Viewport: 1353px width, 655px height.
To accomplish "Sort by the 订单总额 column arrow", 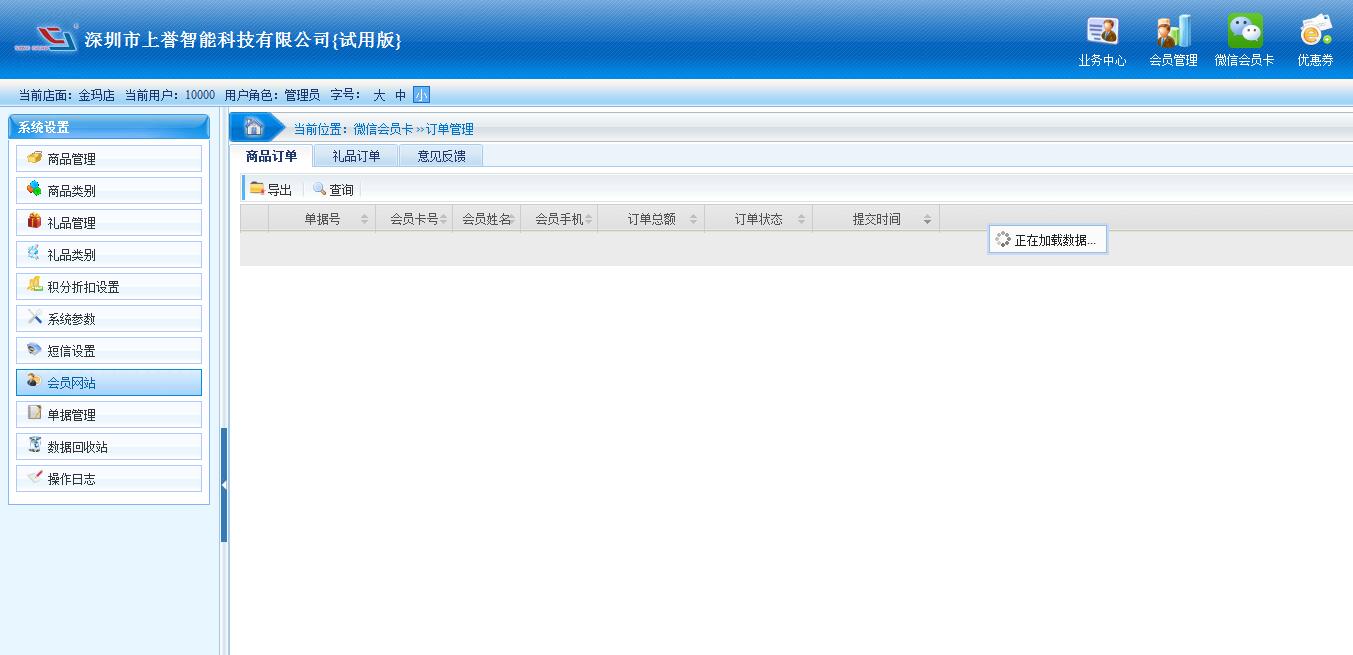I will [x=694, y=219].
